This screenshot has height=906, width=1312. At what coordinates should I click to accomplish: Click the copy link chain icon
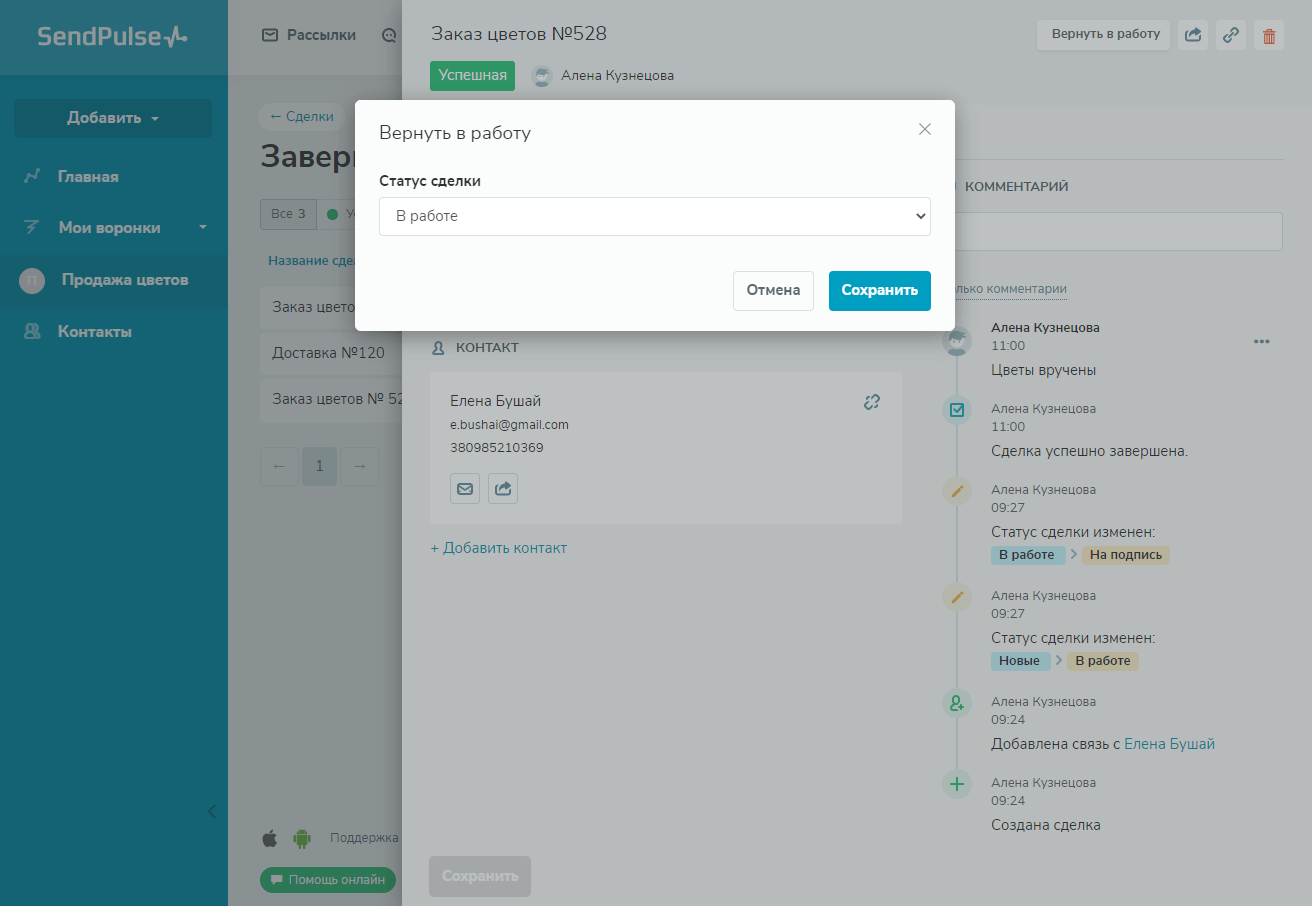(1231, 36)
